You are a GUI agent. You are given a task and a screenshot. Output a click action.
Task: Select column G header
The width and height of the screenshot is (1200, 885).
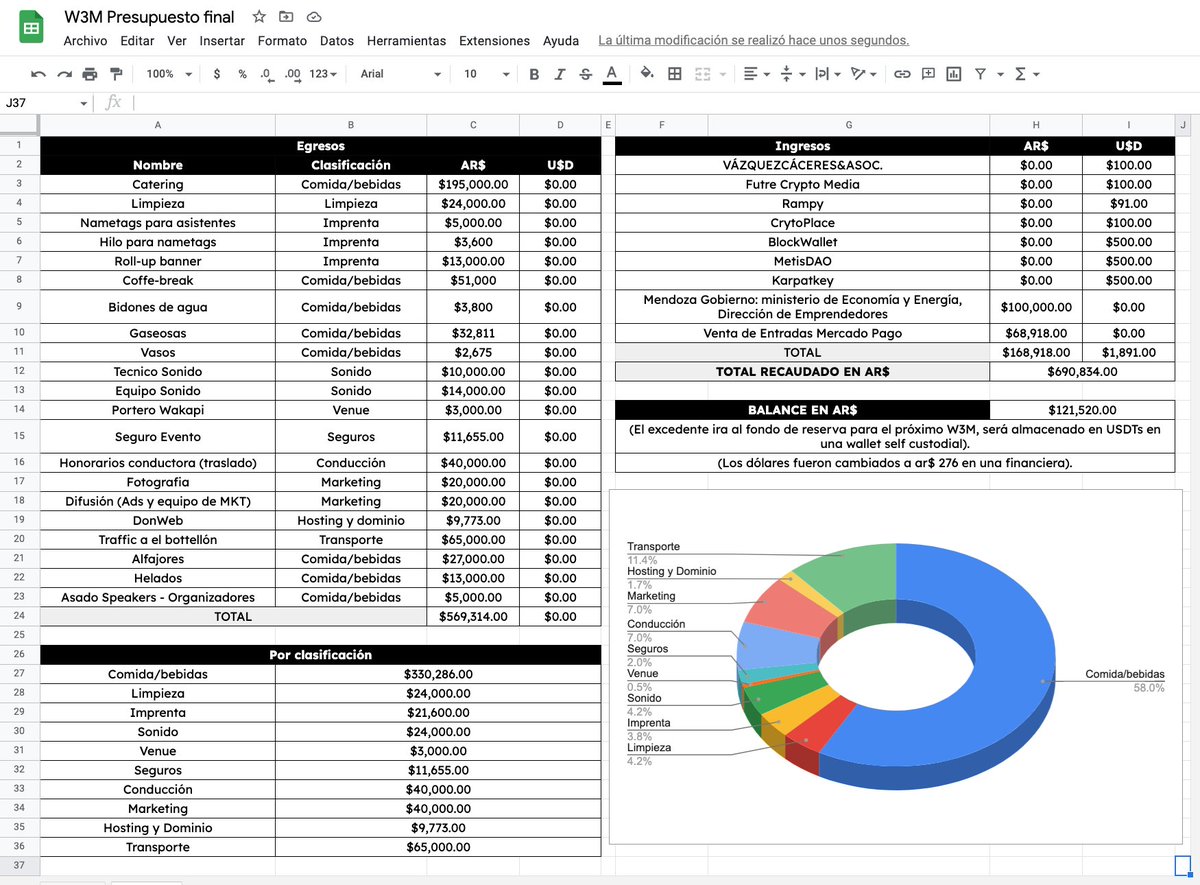point(849,125)
